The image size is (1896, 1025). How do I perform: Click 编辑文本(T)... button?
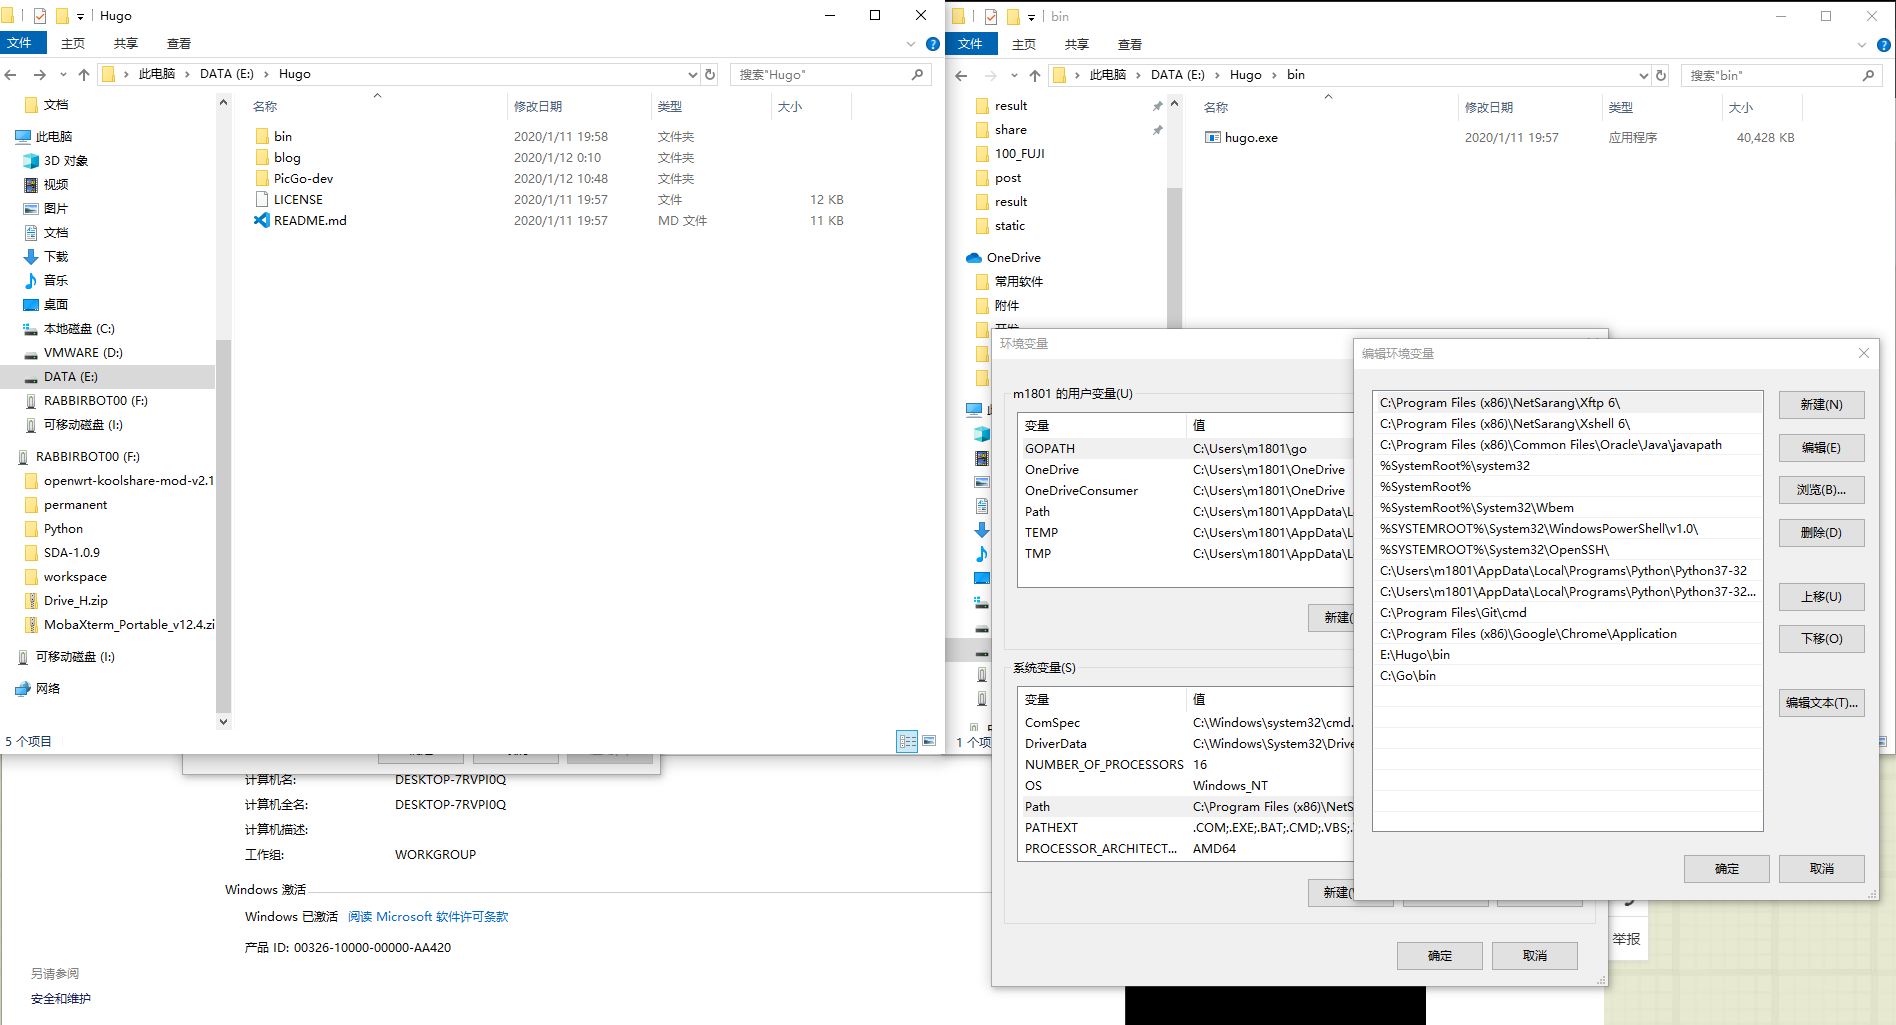[x=1821, y=703]
